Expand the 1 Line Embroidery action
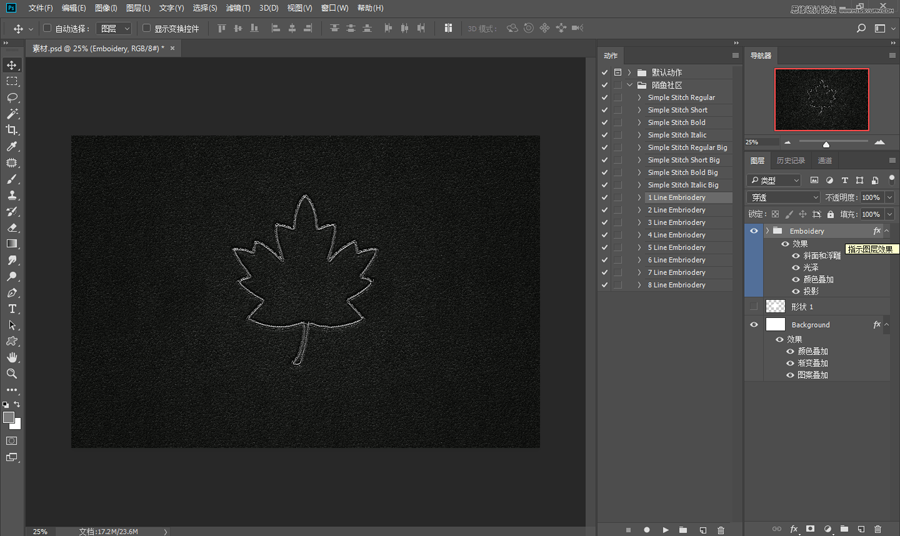Image resolution: width=900 pixels, height=536 pixels. [639, 198]
